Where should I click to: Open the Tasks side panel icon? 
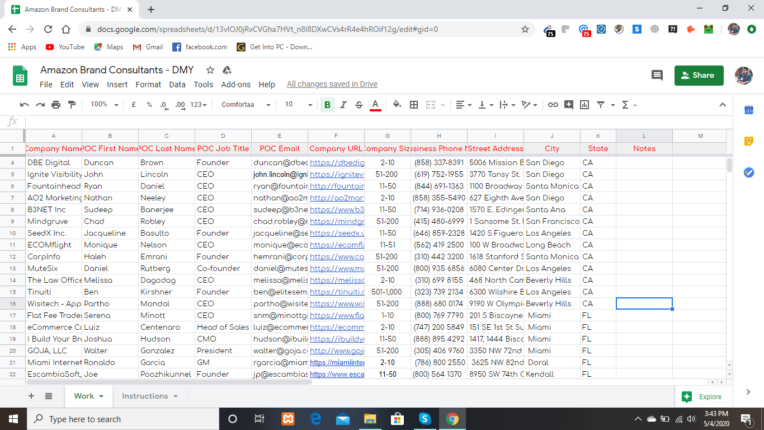[x=749, y=172]
